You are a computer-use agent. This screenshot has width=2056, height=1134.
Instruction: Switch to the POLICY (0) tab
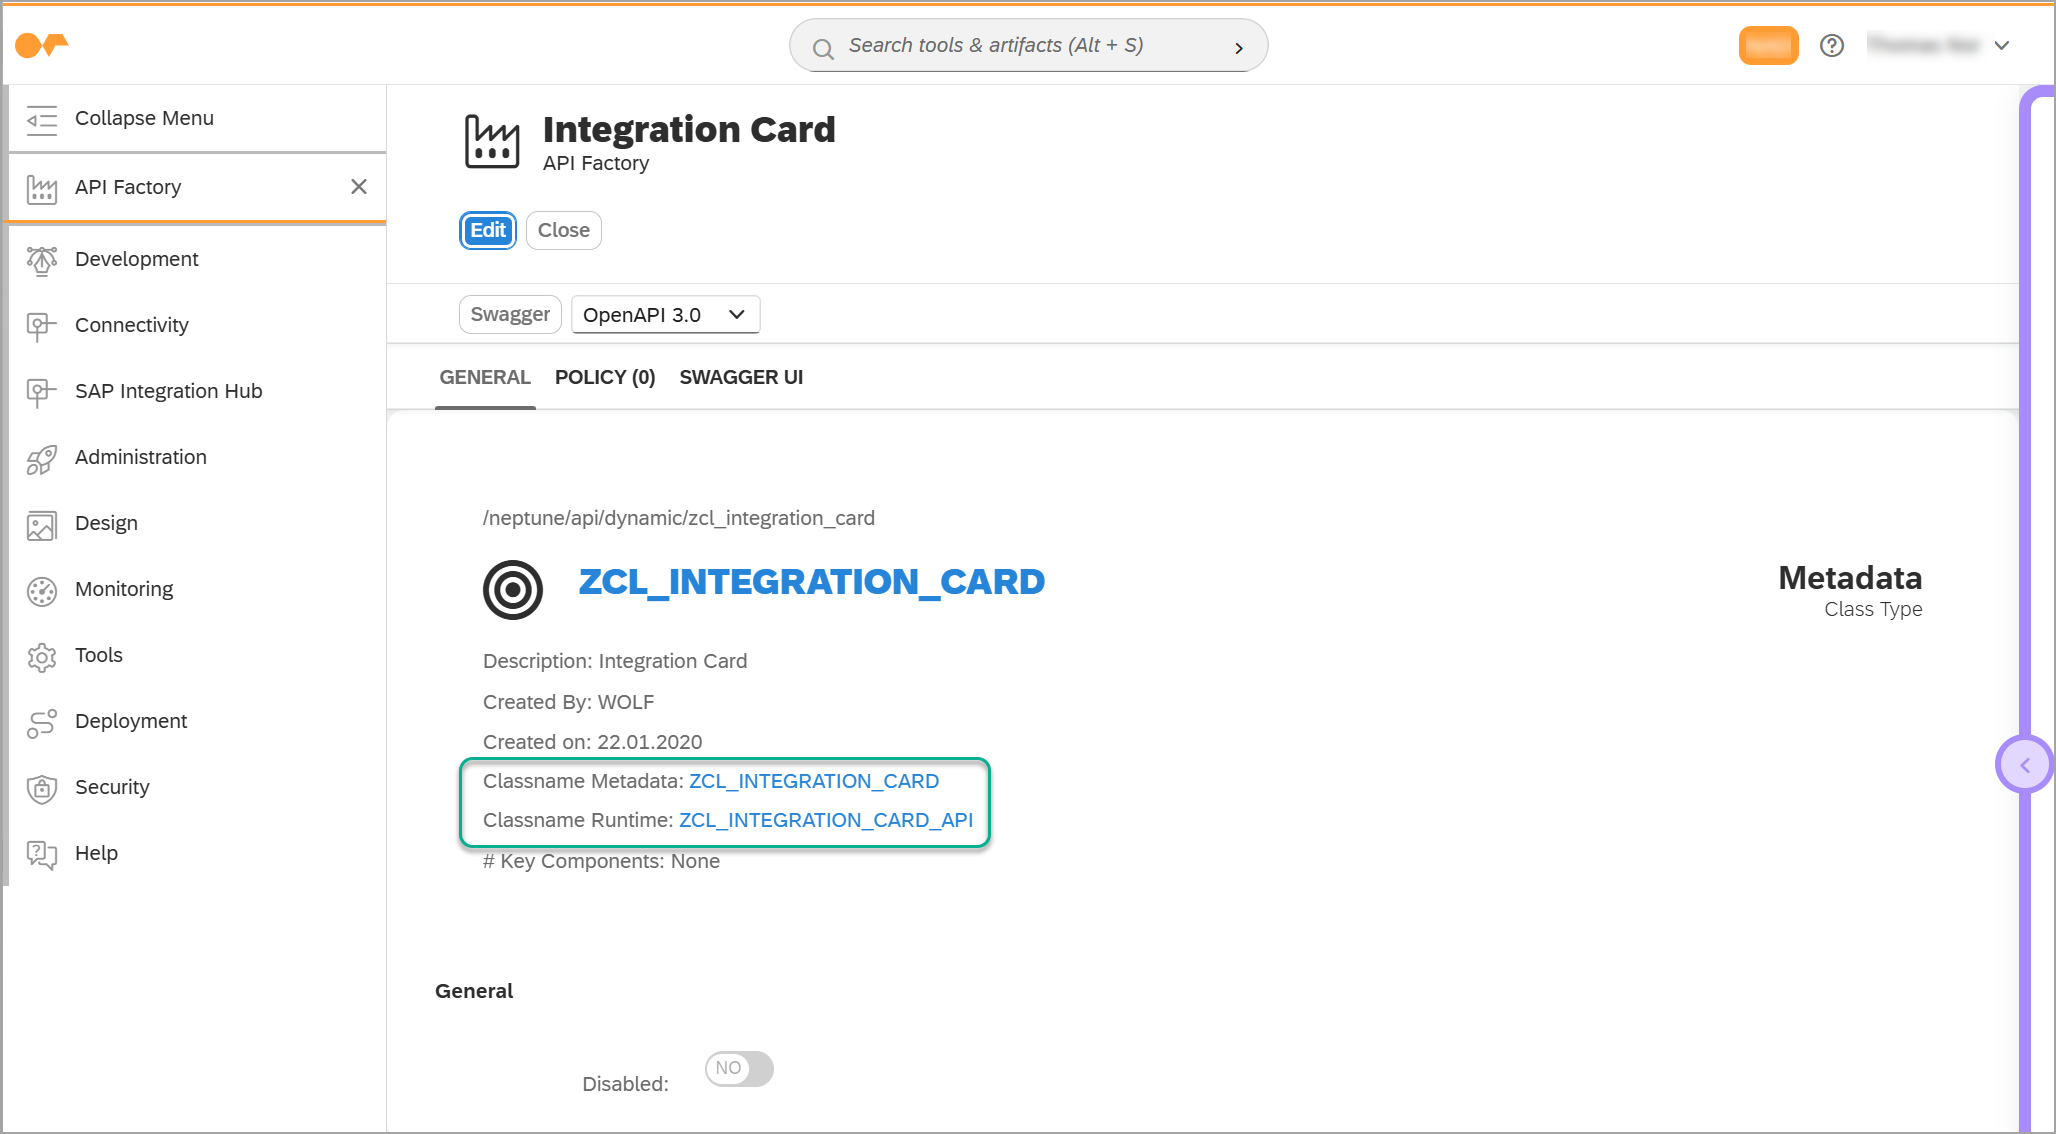coord(604,378)
